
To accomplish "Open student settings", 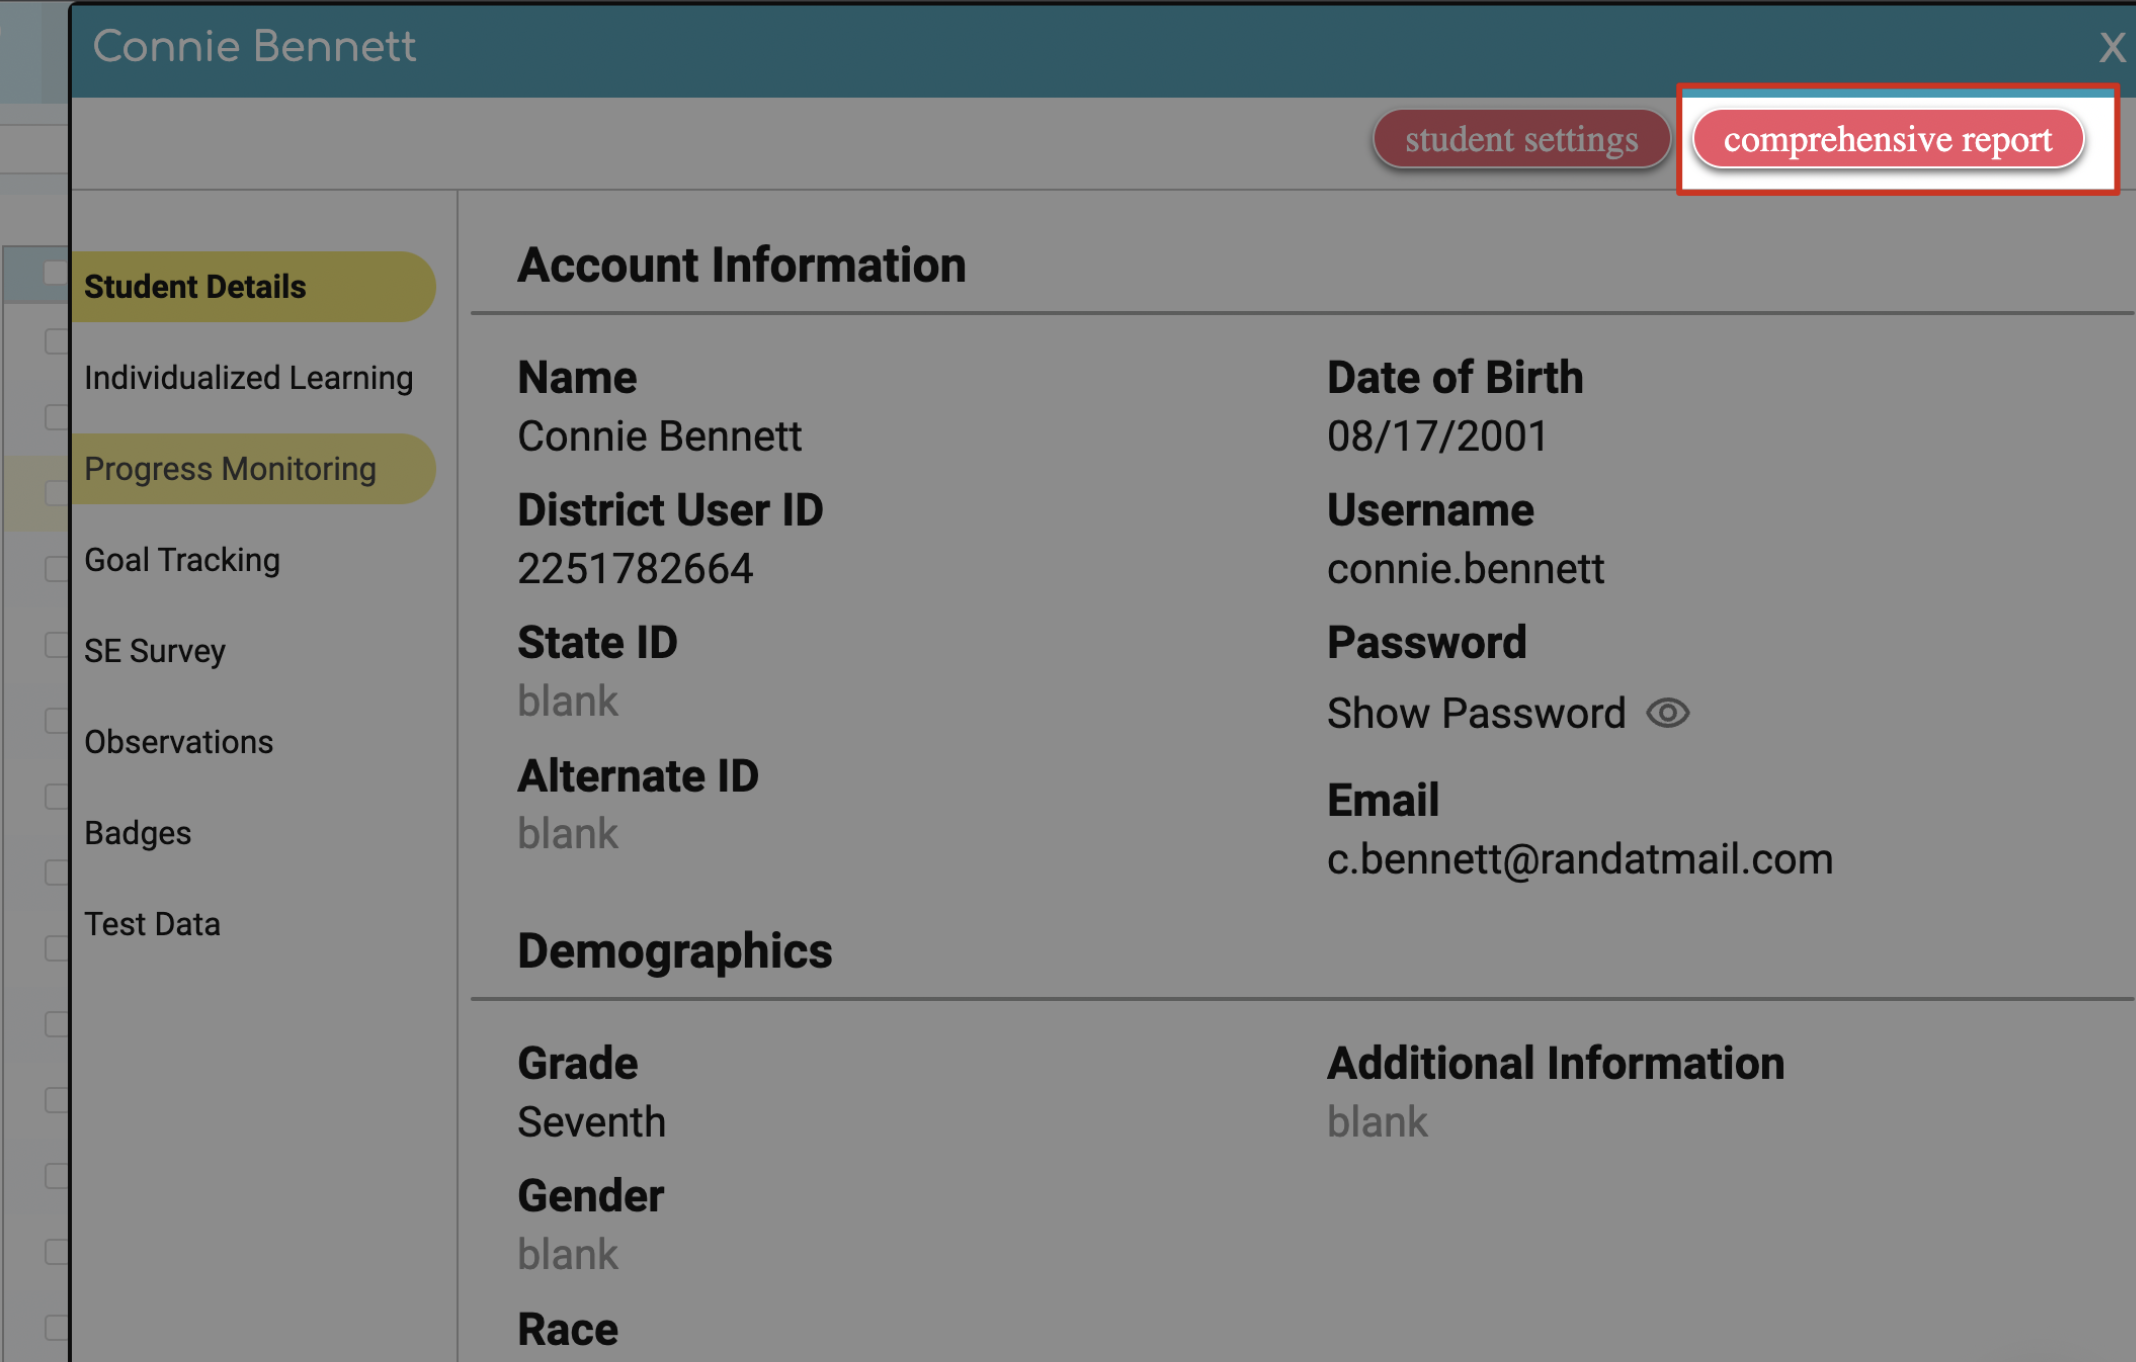I will click(1520, 139).
